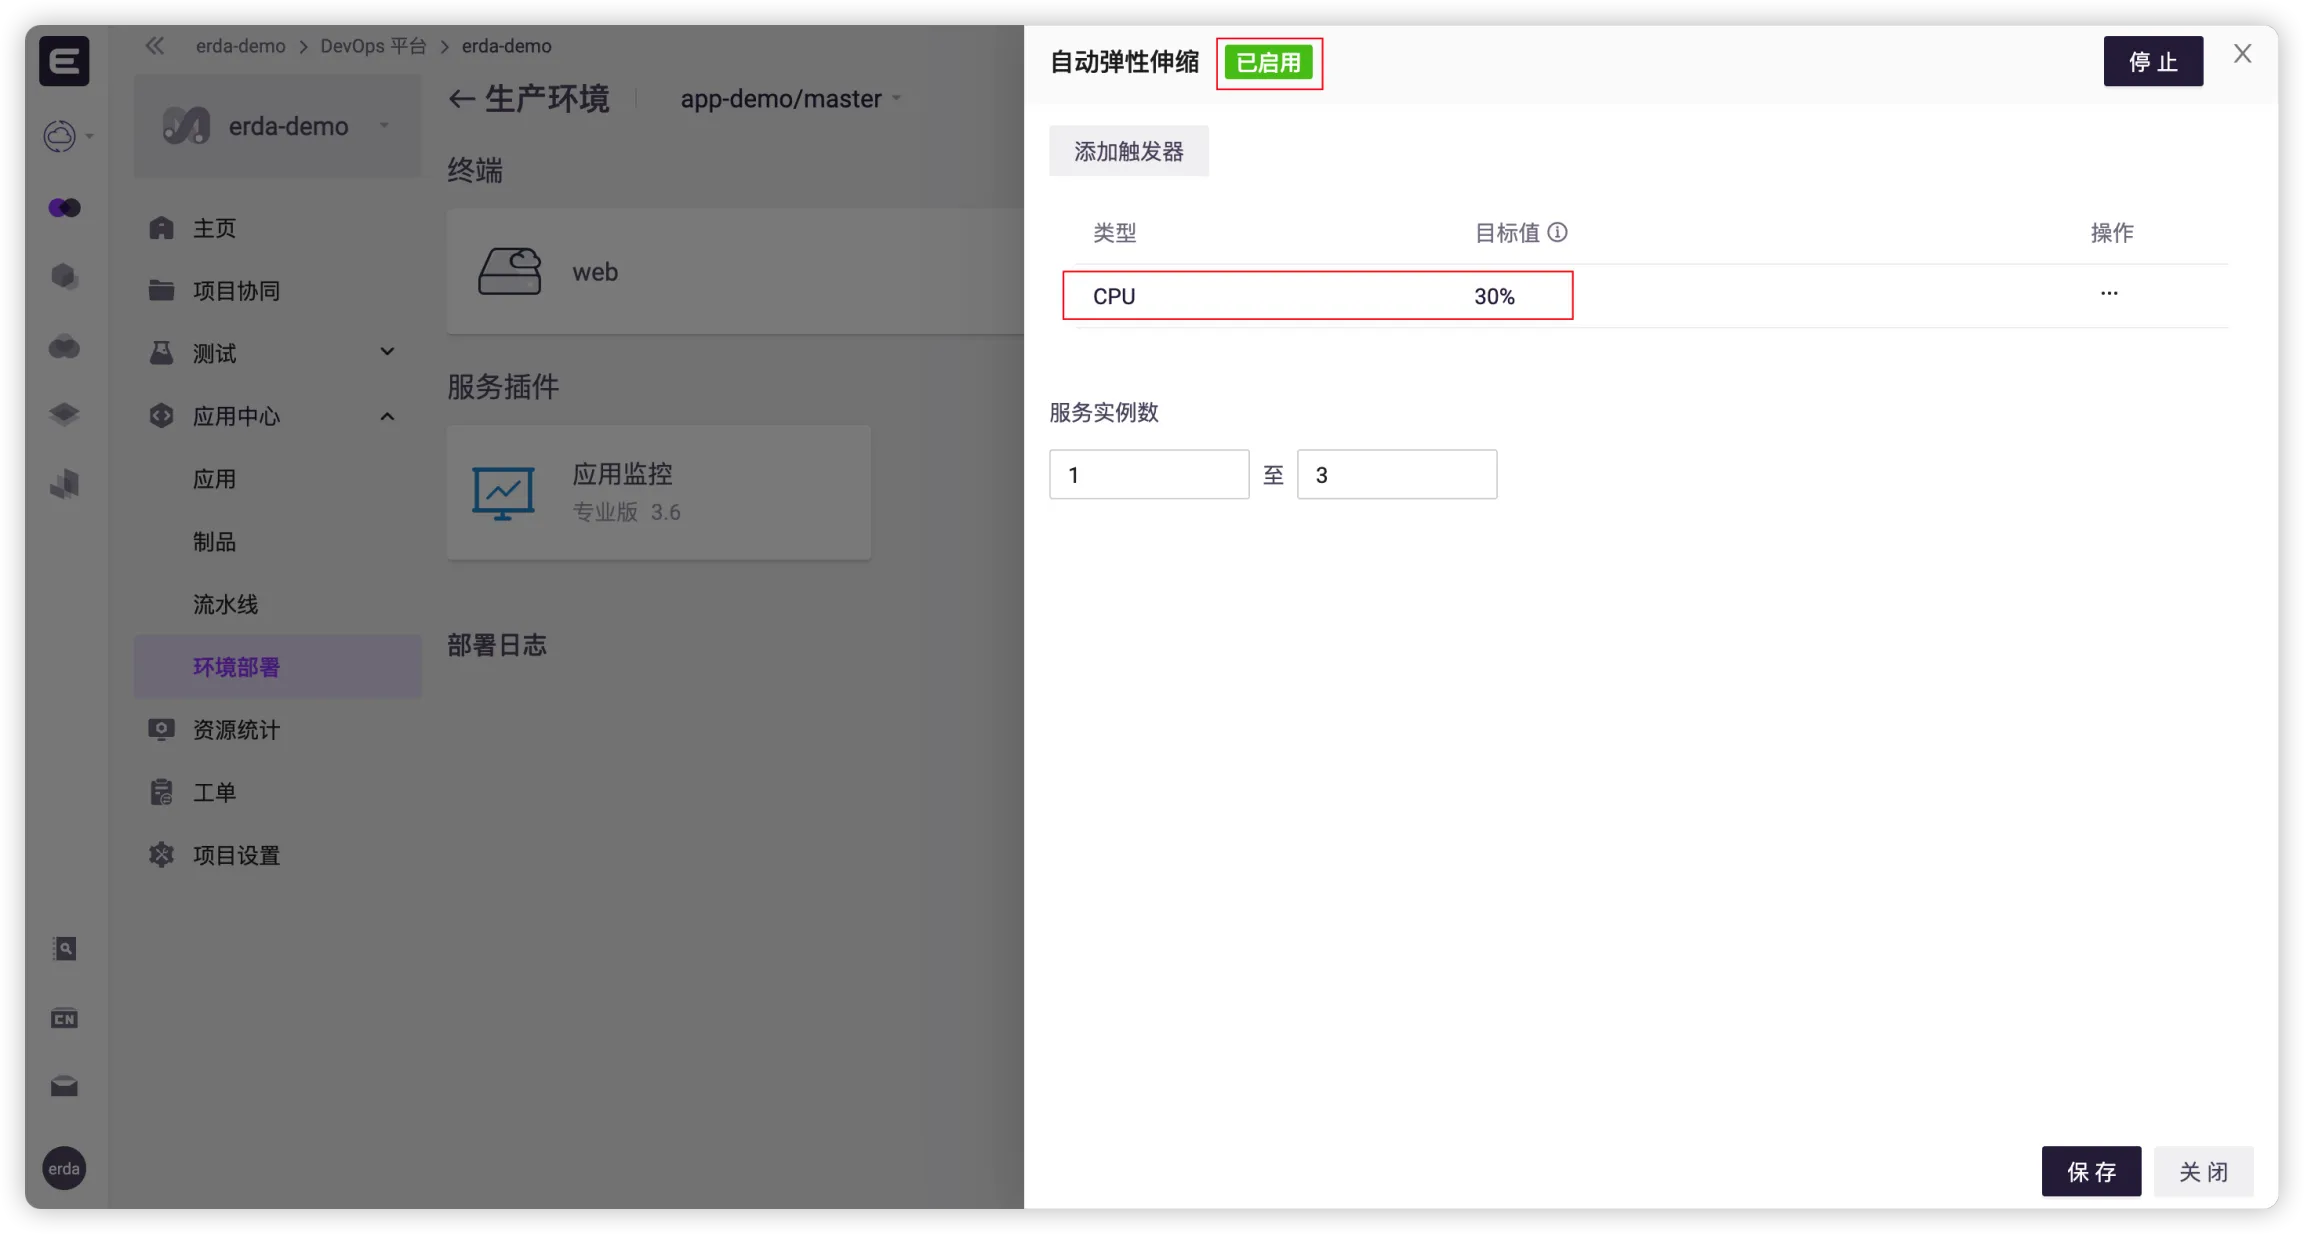Screen dimensions: 2304x1234
Task: Open the app-demo/master branch dropdown
Action: pyautogui.click(x=790, y=99)
